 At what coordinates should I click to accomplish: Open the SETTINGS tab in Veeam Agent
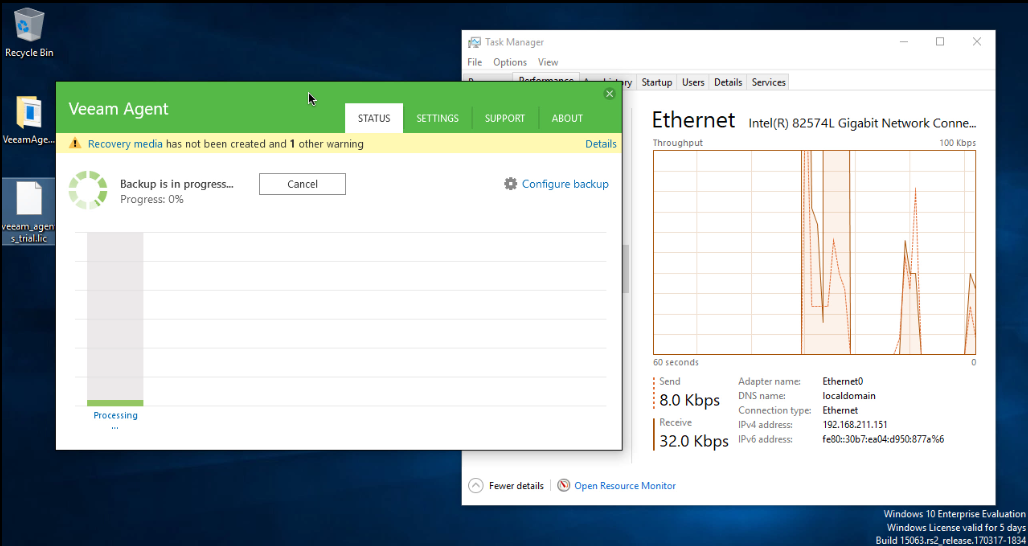[x=437, y=118]
